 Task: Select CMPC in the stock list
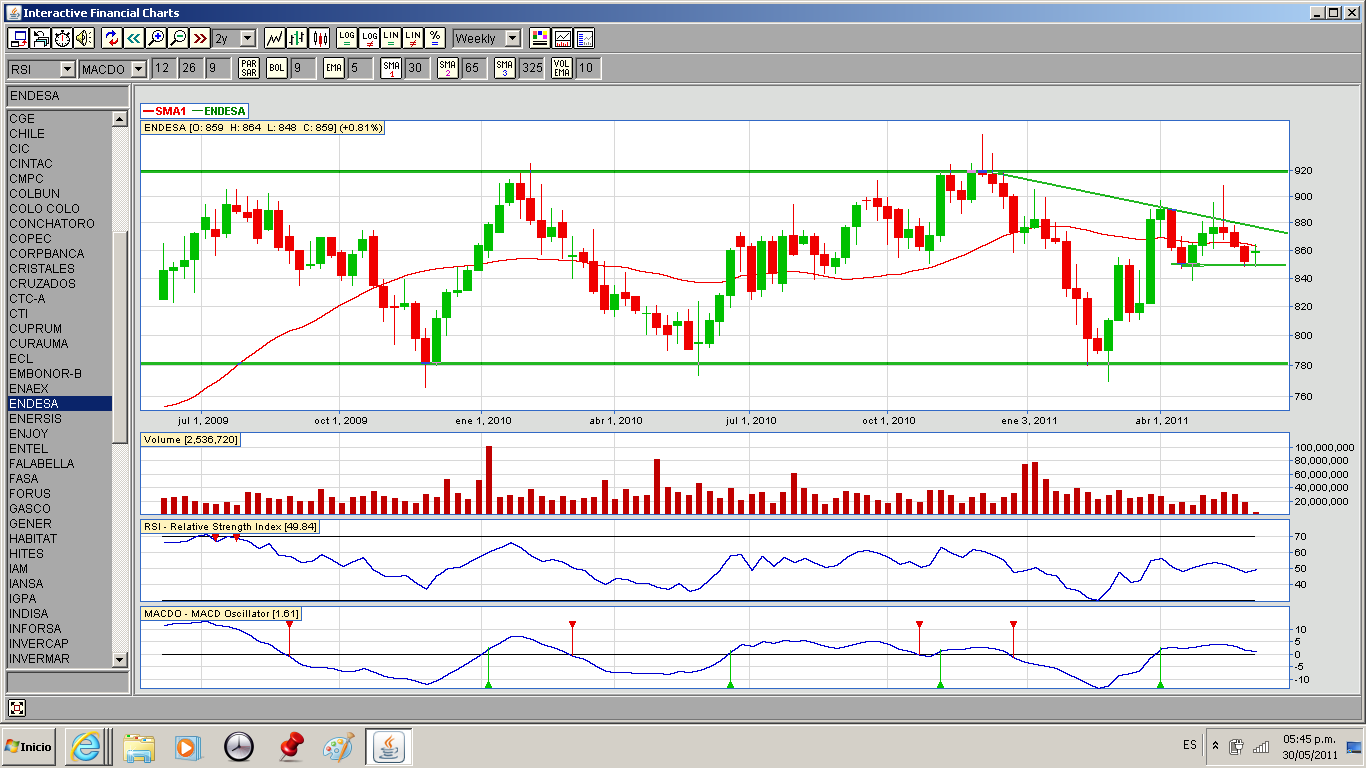pyautogui.click(x=60, y=178)
